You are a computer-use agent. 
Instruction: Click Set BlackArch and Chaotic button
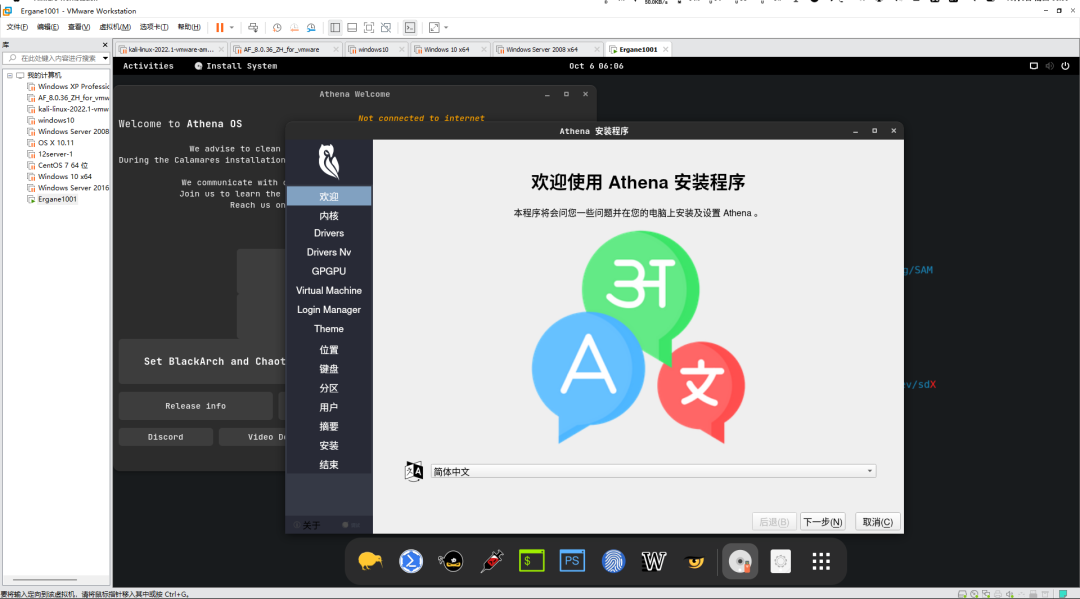click(202, 361)
